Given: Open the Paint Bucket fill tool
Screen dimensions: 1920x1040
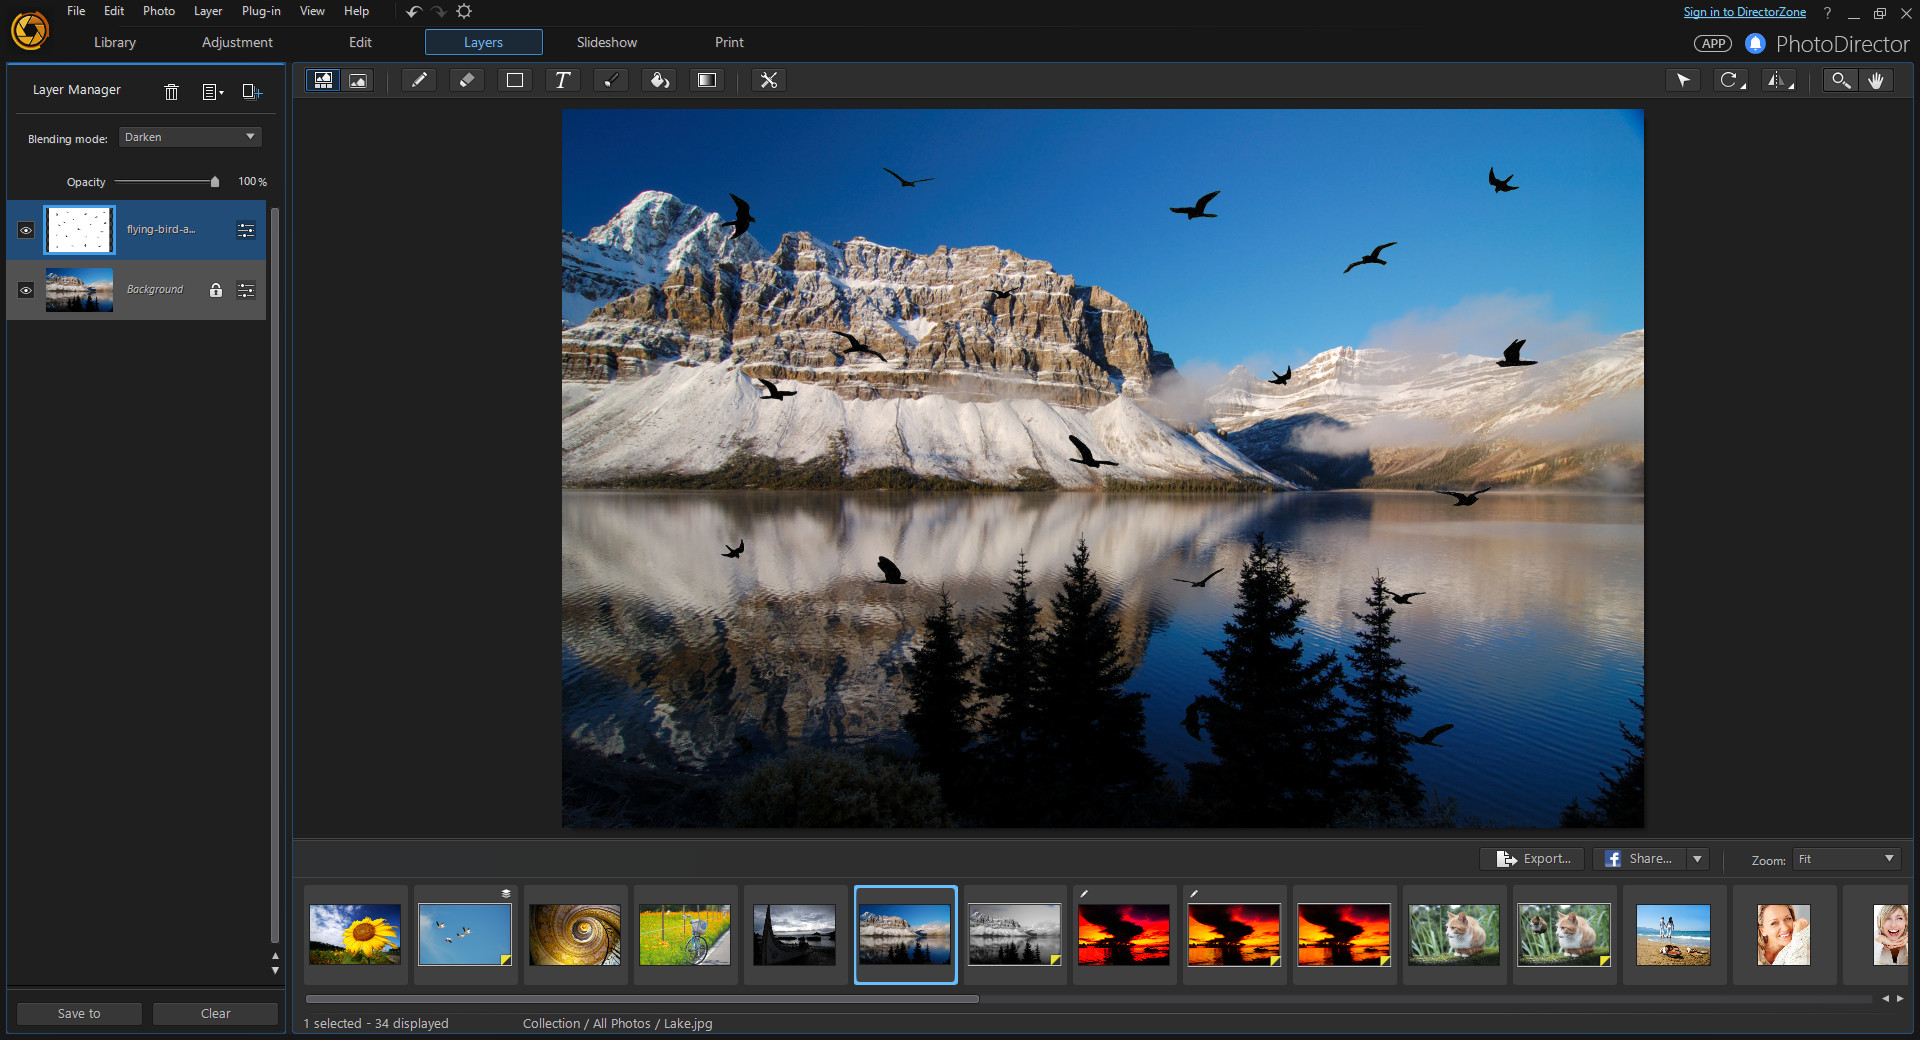Looking at the screenshot, I should click(659, 80).
